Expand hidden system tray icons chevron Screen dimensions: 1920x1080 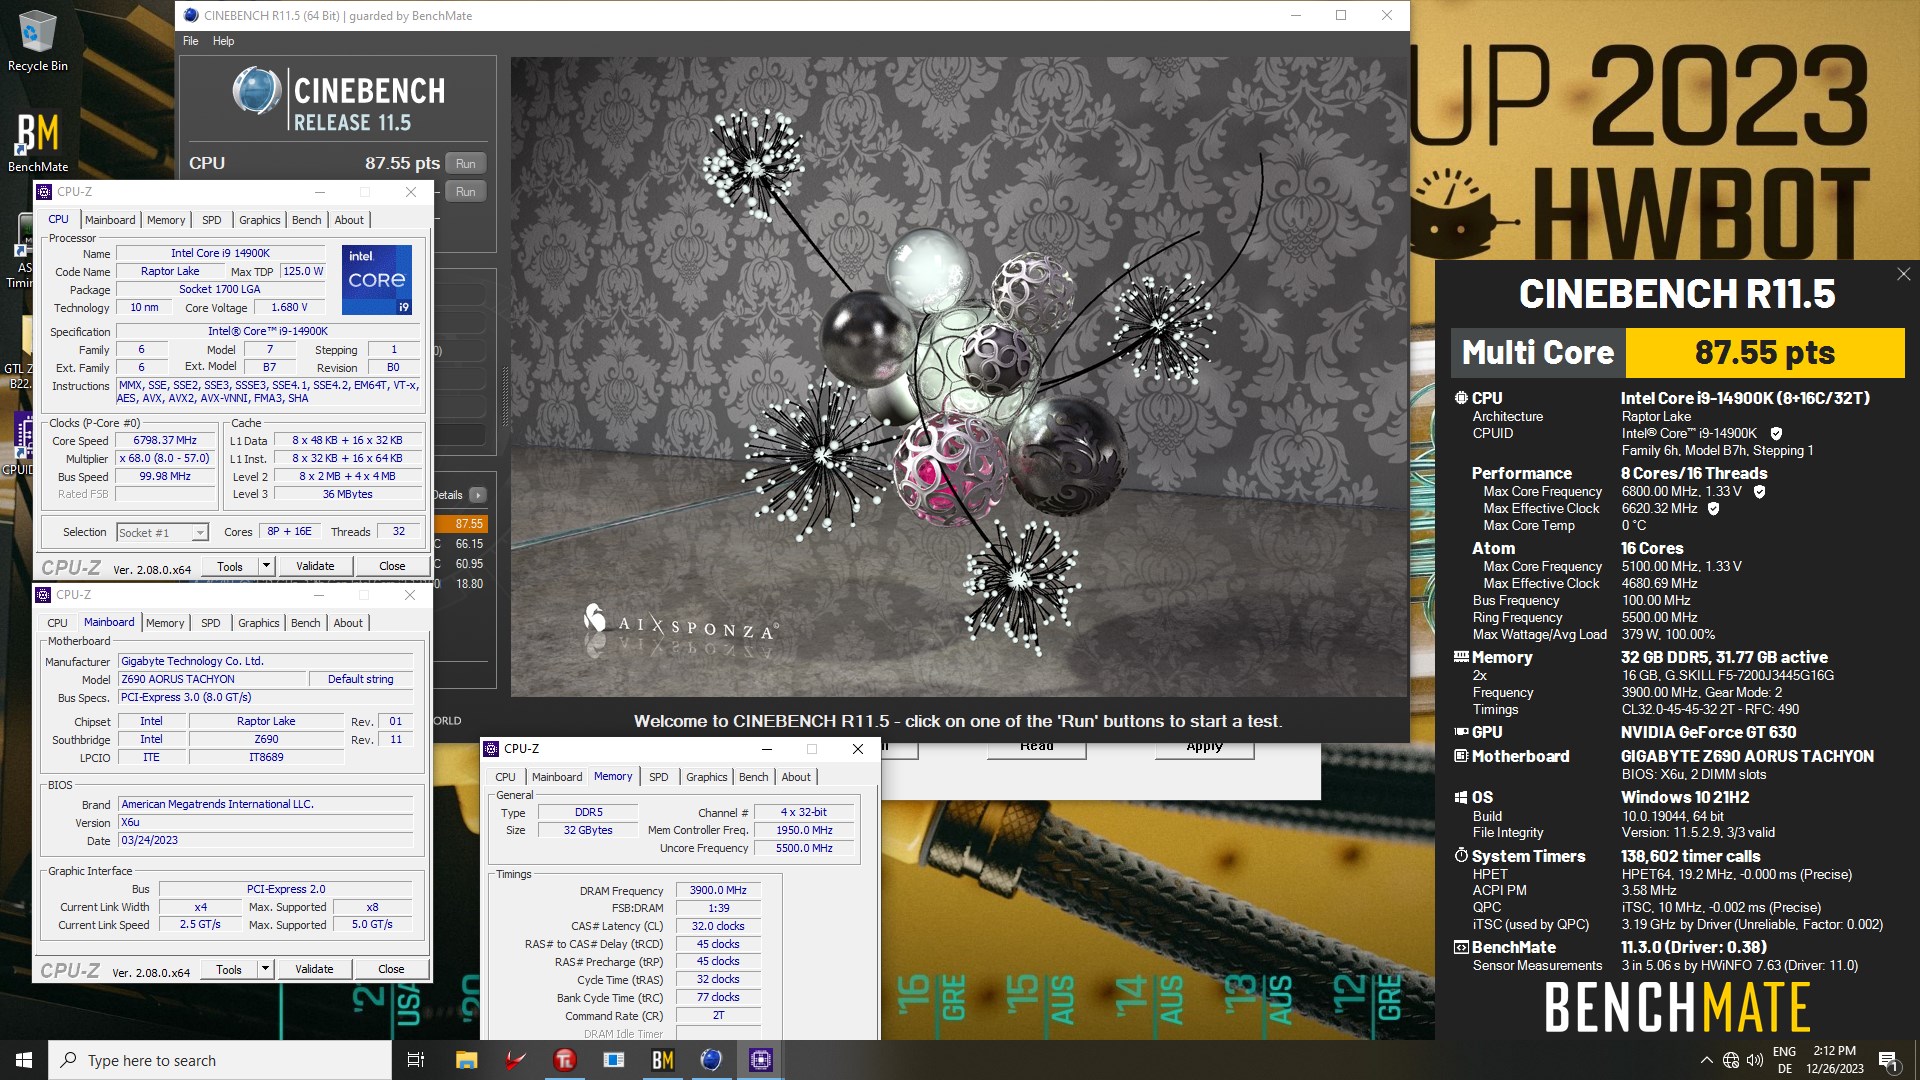tap(1706, 1060)
